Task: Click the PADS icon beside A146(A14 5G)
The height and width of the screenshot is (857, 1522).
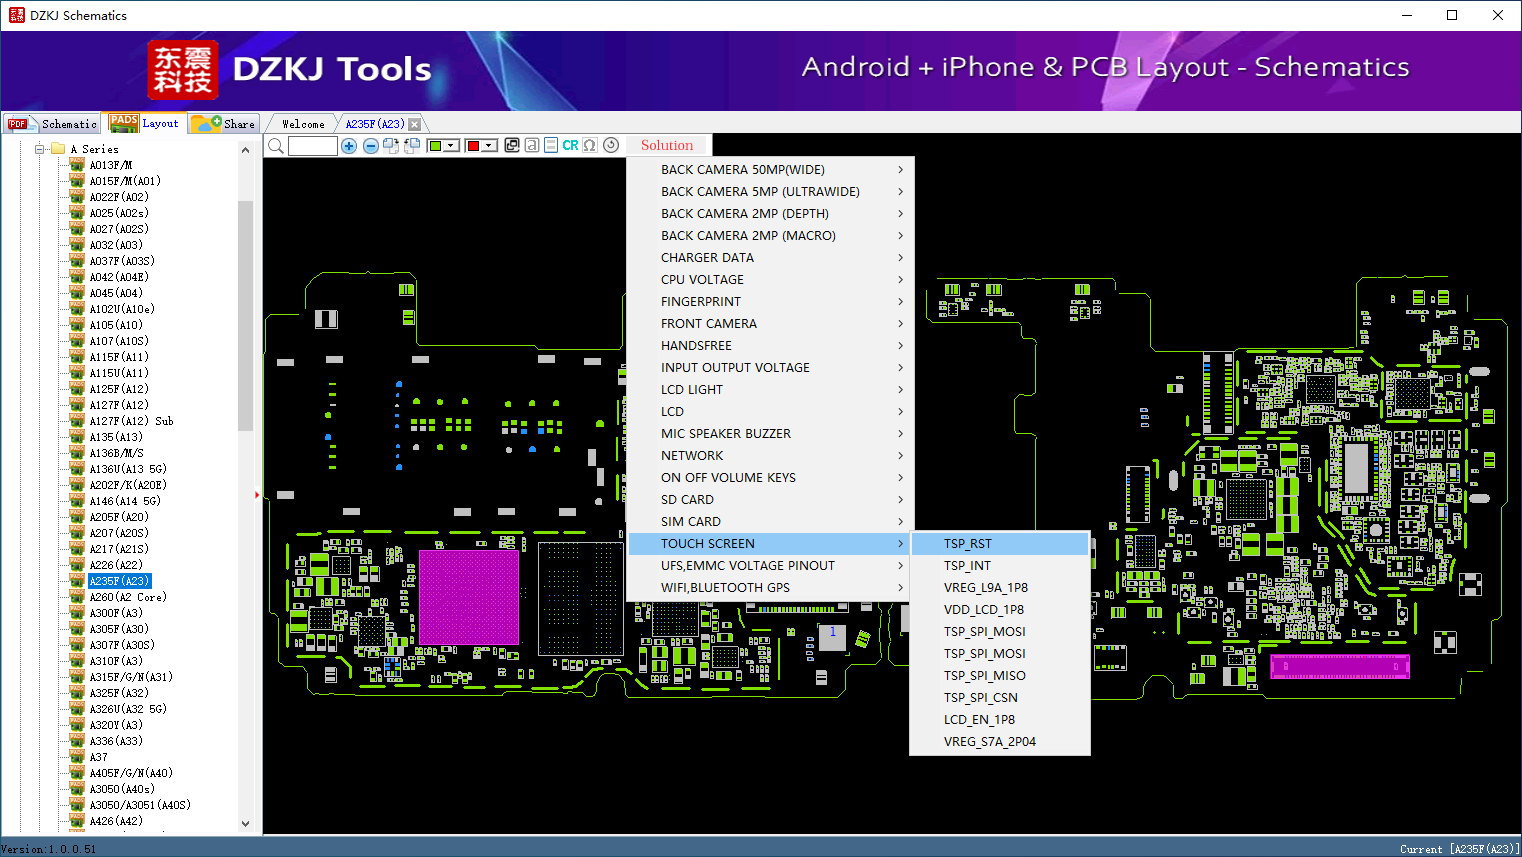Action: (77, 501)
